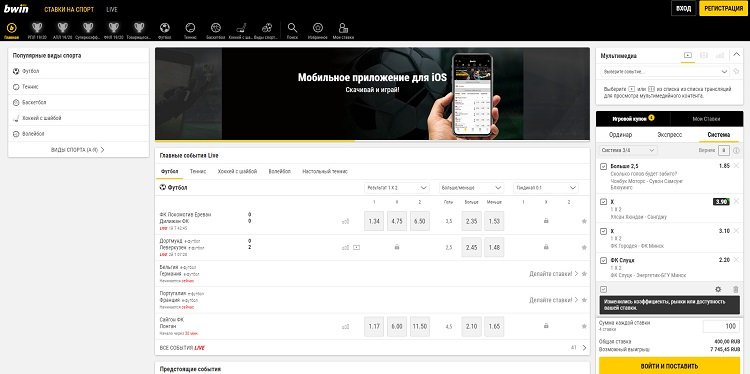750x374 pixels.
Task: Uncheck the X bet Ульсан Хёндэ checkbox
Action: (x=604, y=202)
